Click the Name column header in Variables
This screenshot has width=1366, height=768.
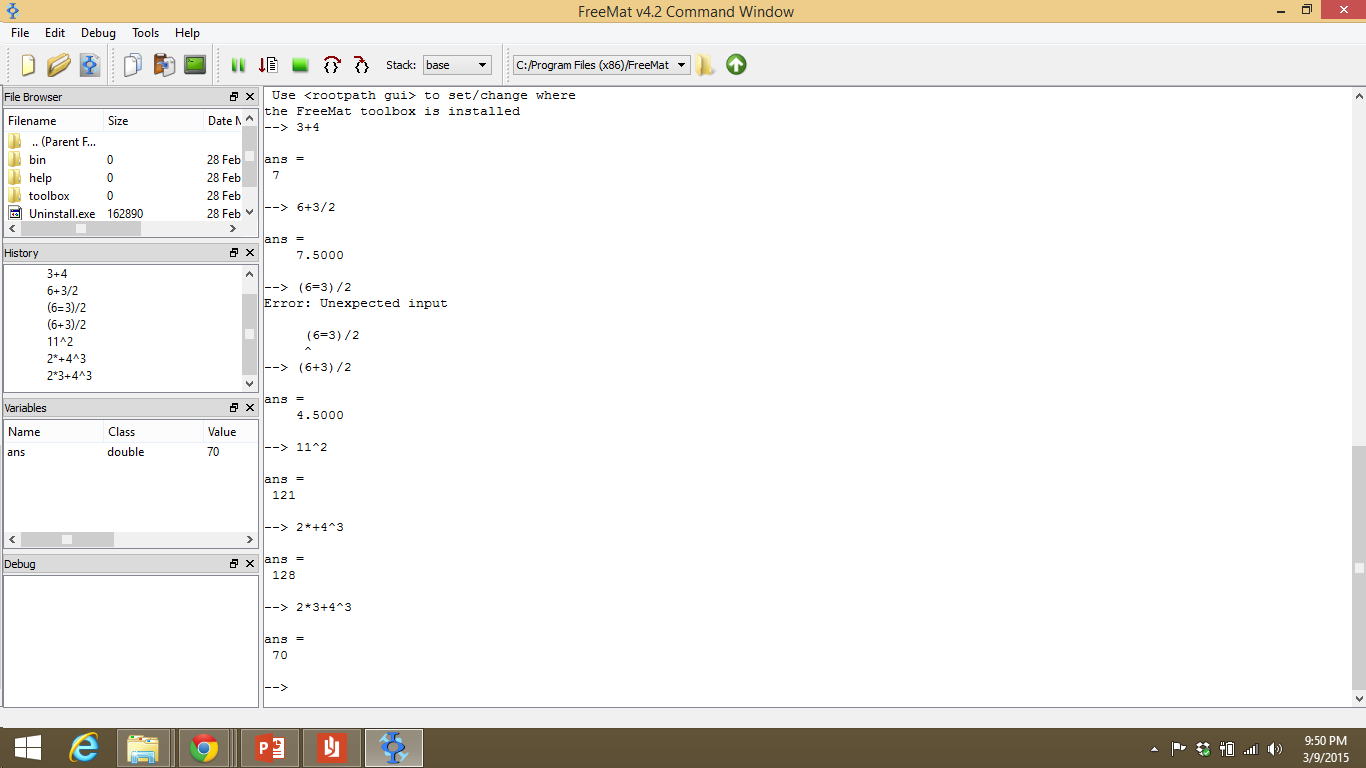54,432
